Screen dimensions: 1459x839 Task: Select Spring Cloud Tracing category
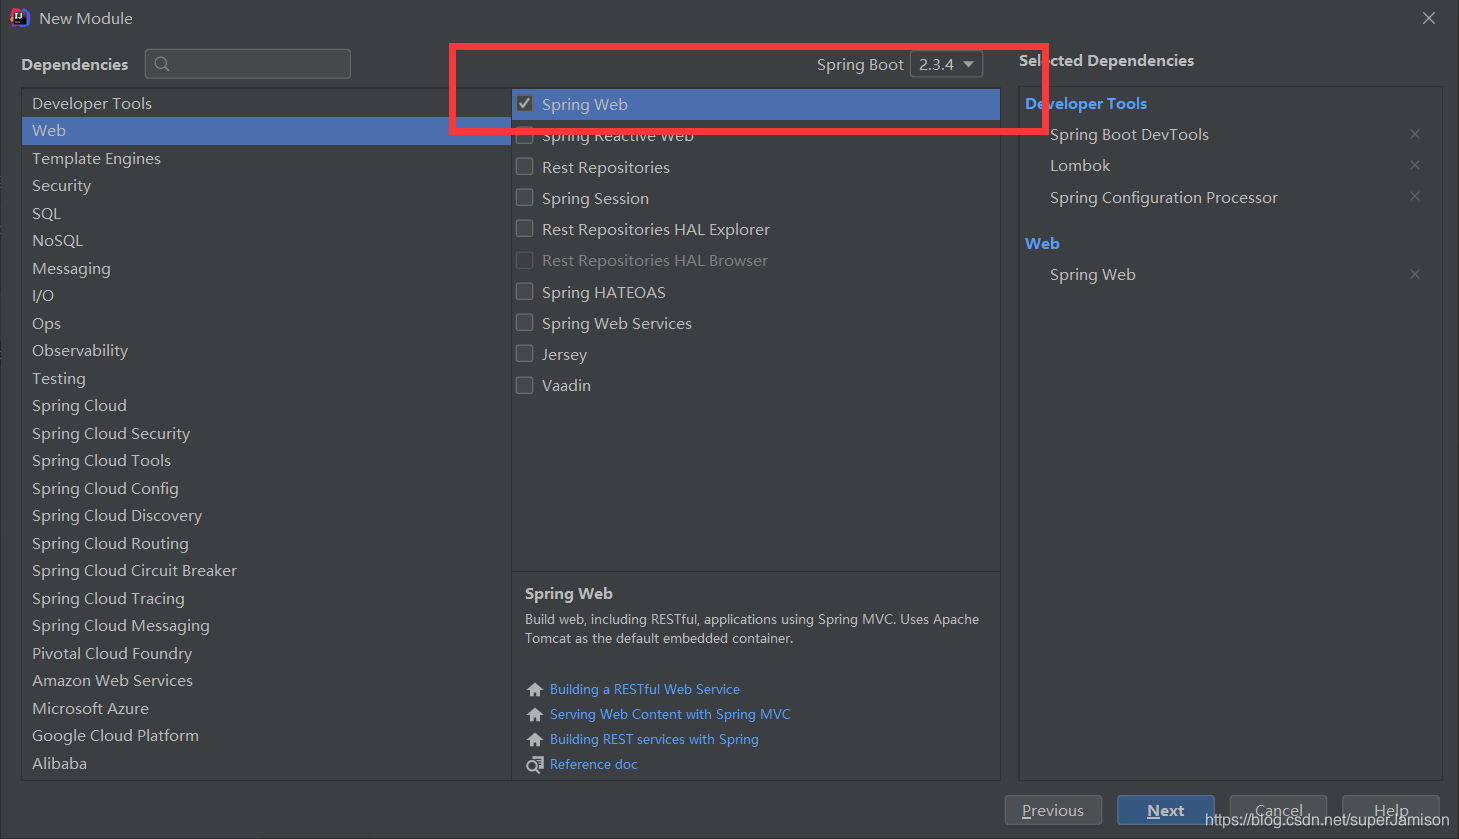coord(266,598)
